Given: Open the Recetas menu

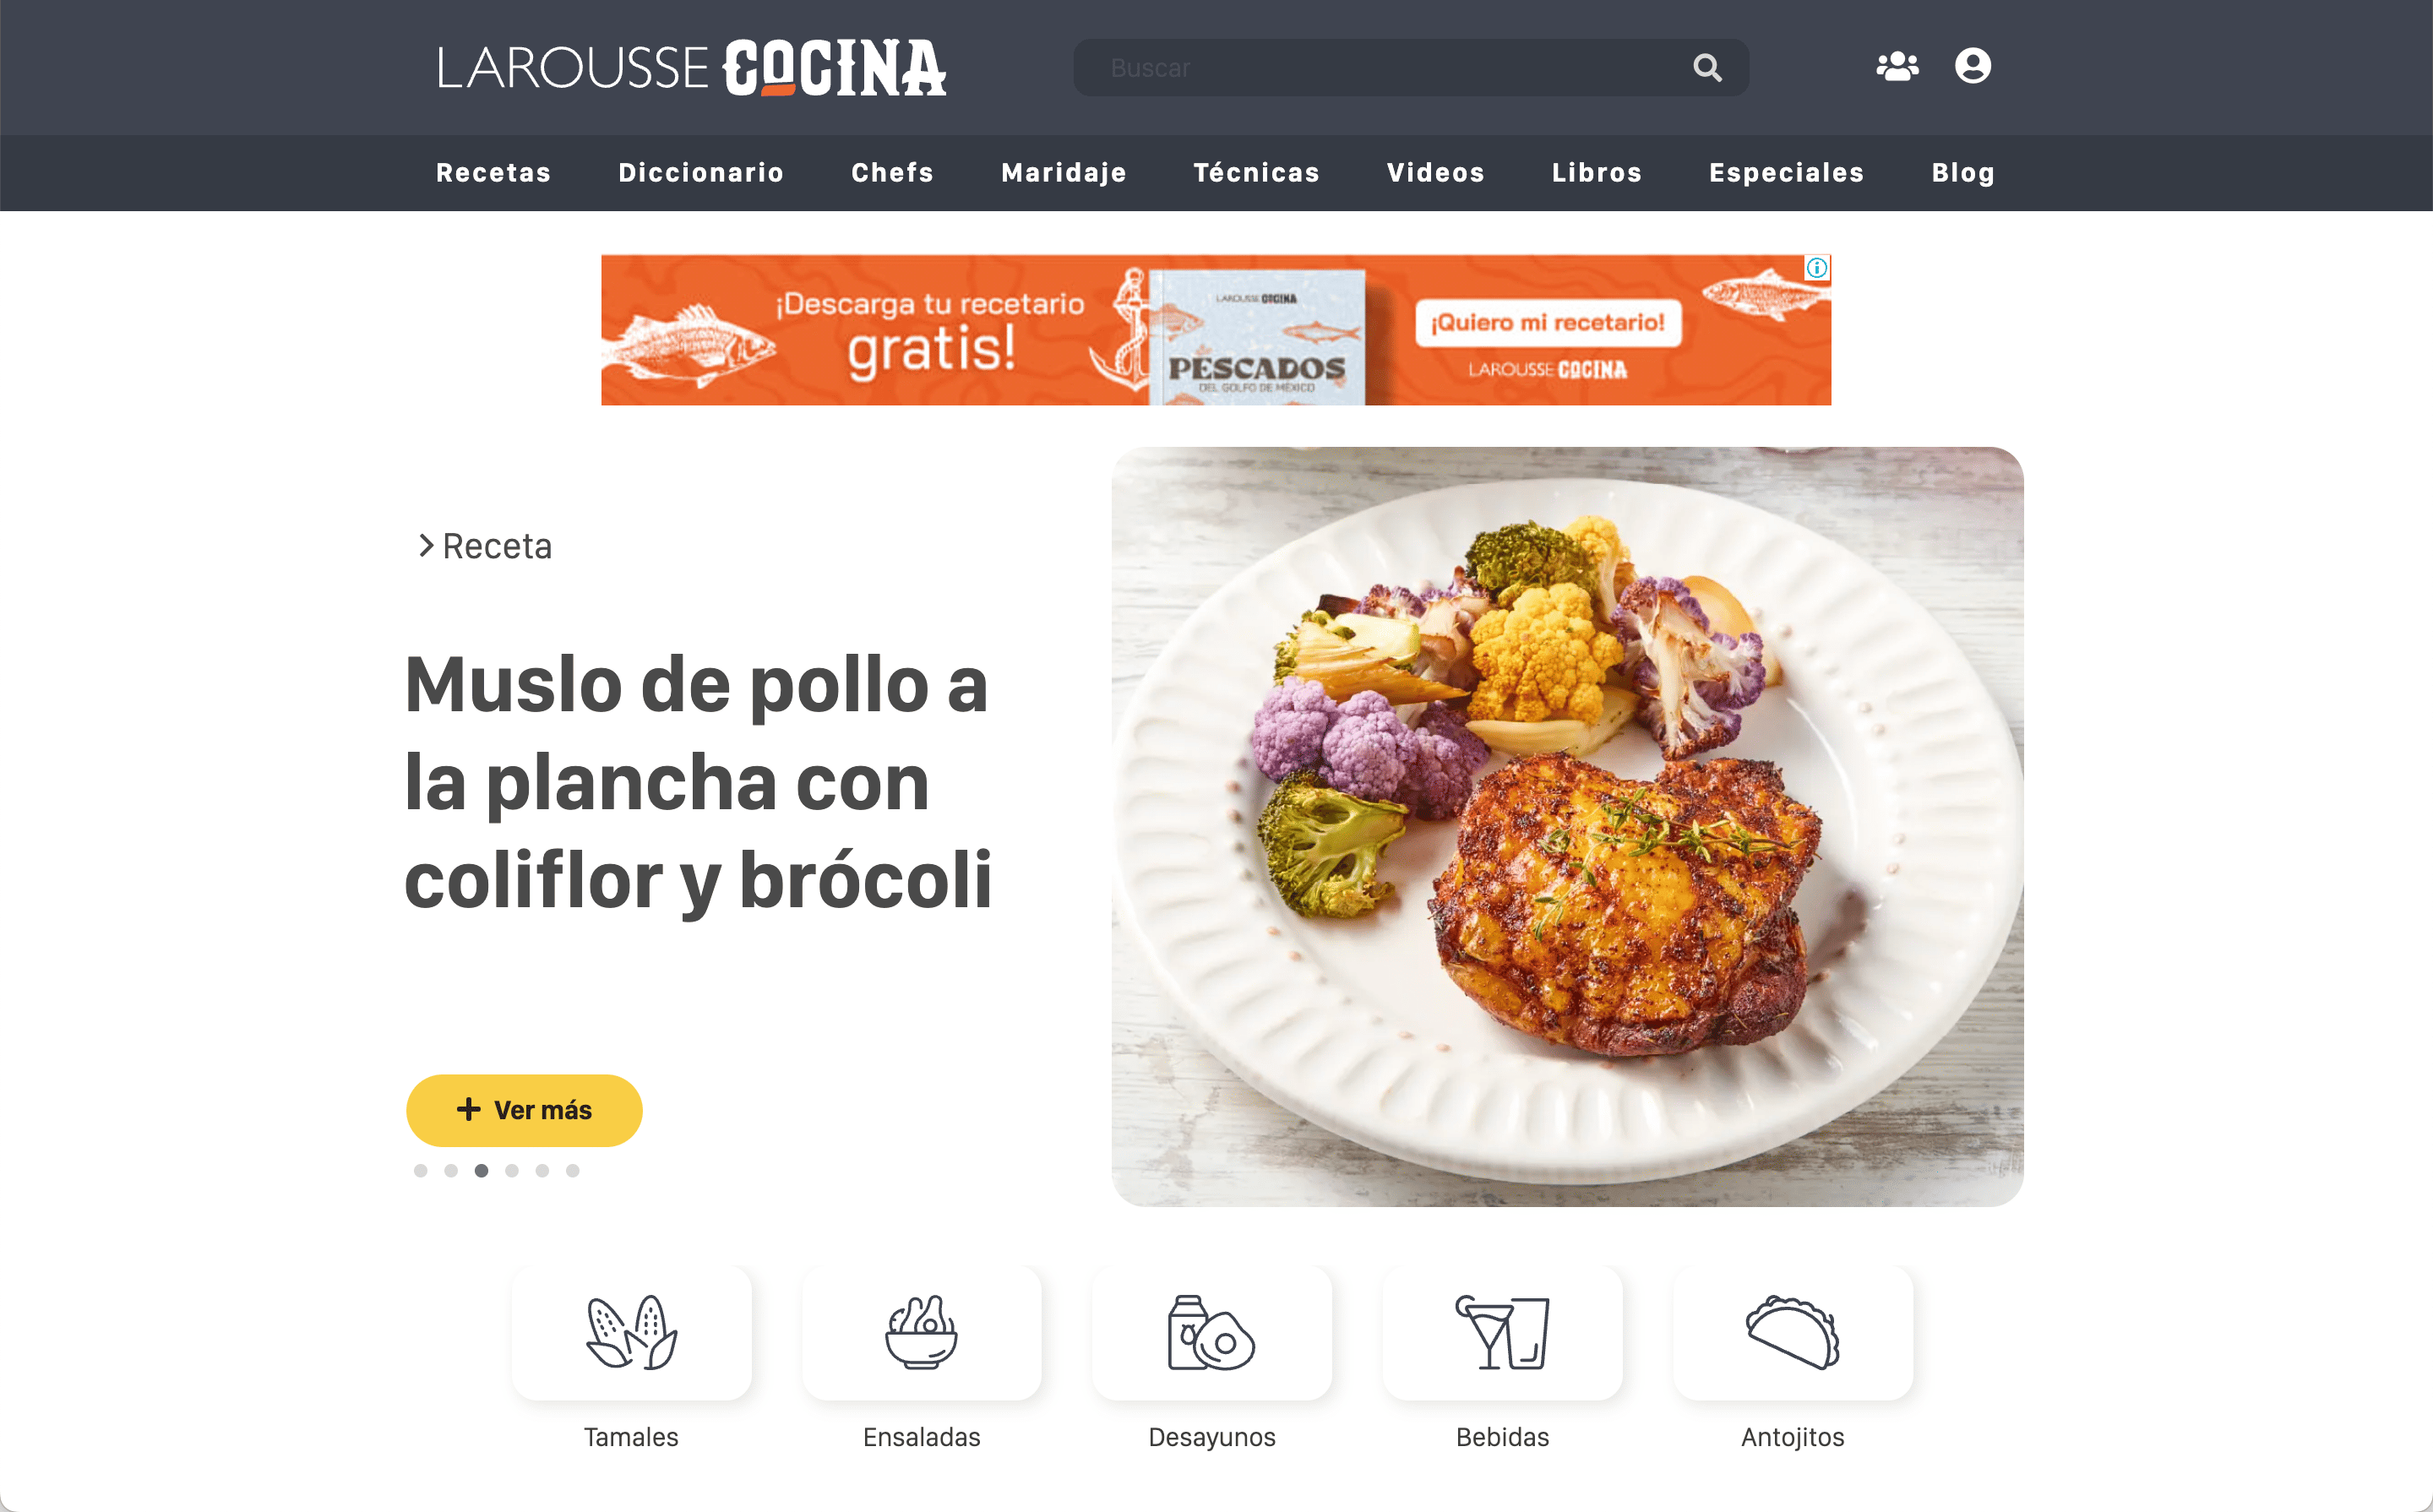Looking at the screenshot, I should click(x=494, y=173).
